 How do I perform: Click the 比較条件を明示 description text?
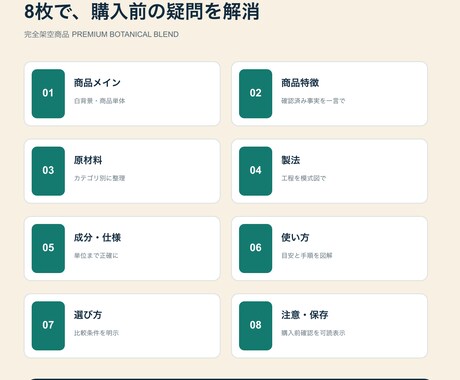point(96,333)
